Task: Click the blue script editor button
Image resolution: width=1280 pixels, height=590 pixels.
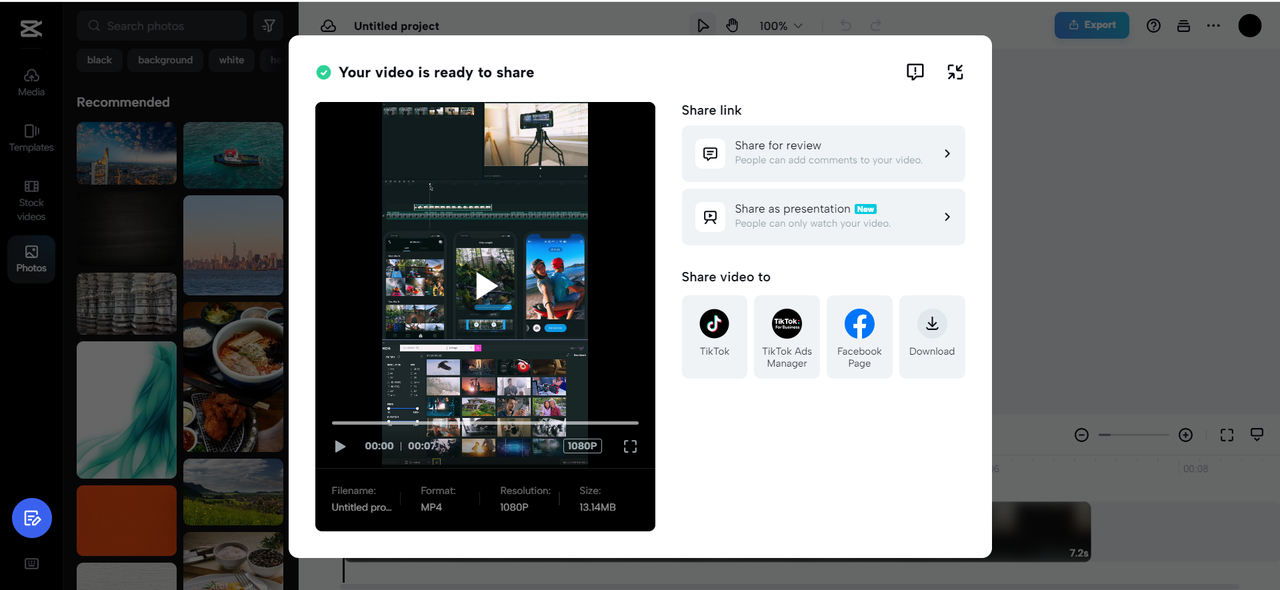Action: [32, 518]
